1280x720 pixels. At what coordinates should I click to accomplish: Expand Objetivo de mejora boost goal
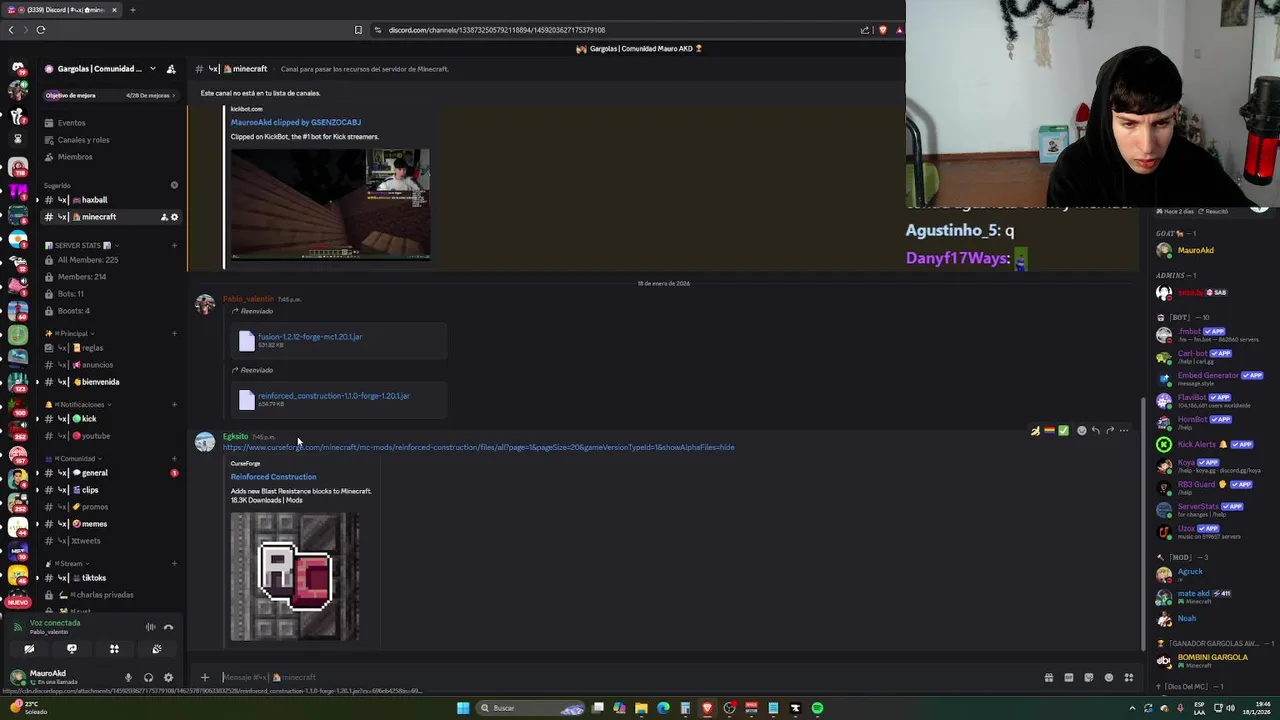[110, 95]
